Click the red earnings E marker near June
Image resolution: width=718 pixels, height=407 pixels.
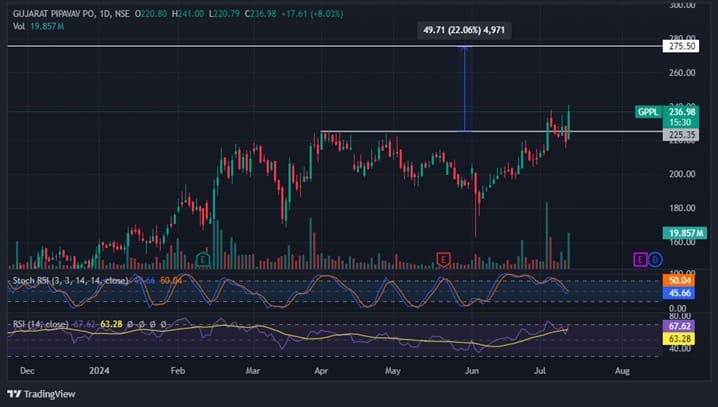pos(444,260)
